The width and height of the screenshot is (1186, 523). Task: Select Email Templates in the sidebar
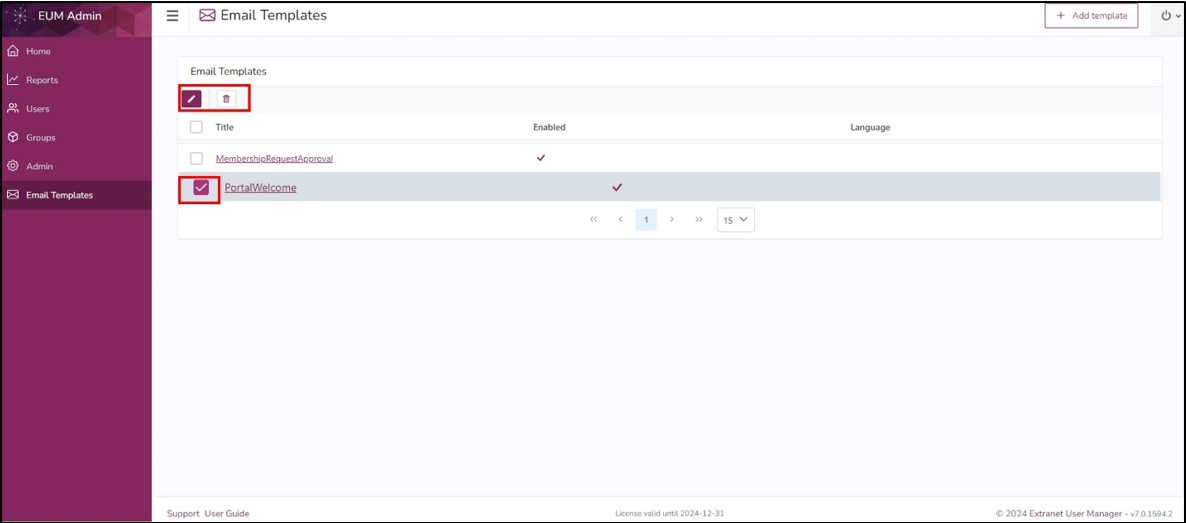(x=76, y=195)
